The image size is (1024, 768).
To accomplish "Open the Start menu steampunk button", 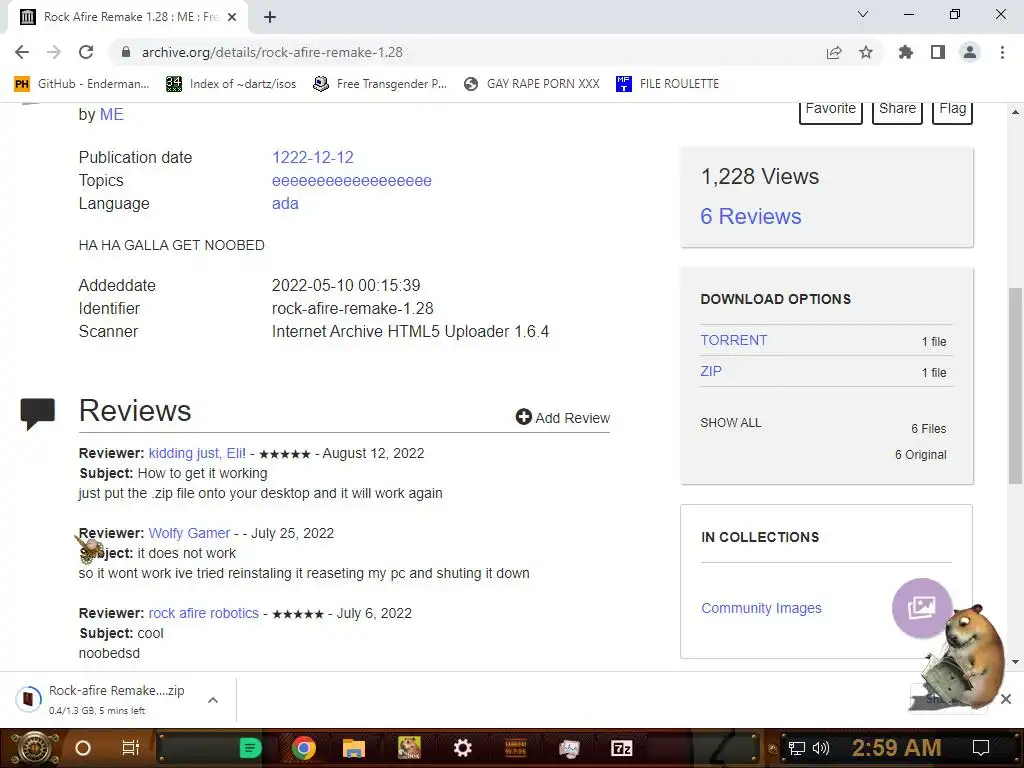I will (x=36, y=748).
